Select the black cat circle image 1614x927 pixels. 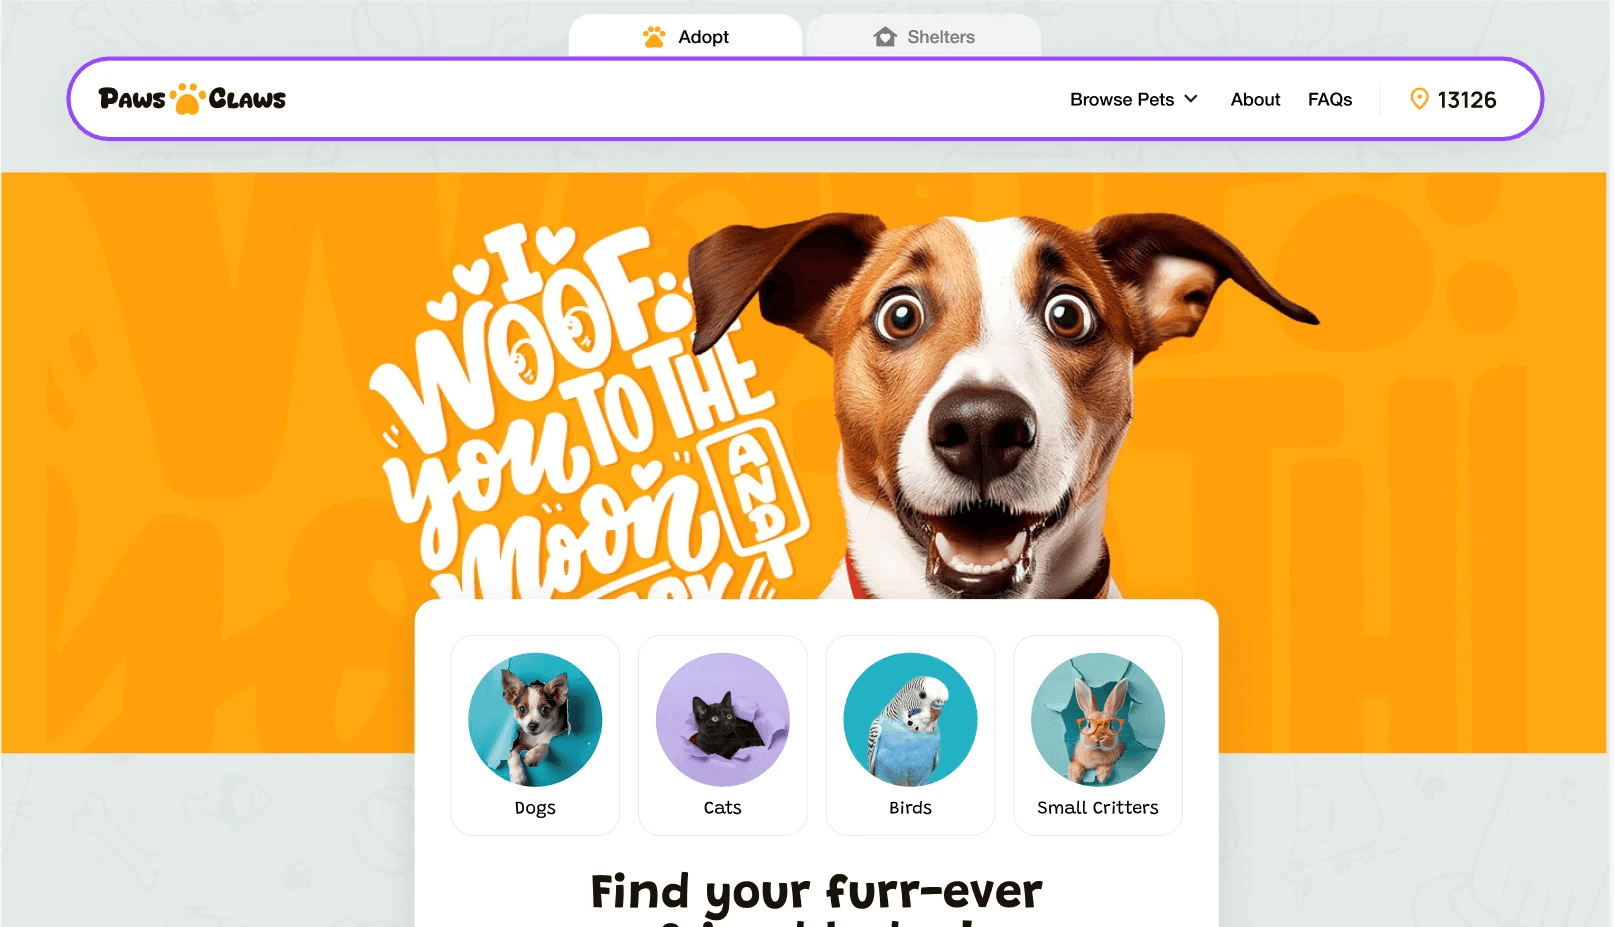(x=723, y=720)
